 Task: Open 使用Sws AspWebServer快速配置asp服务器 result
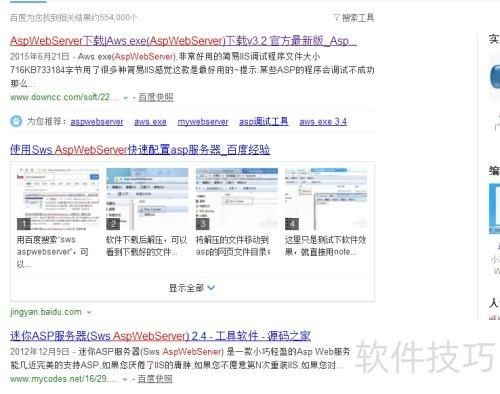pos(140,150)
